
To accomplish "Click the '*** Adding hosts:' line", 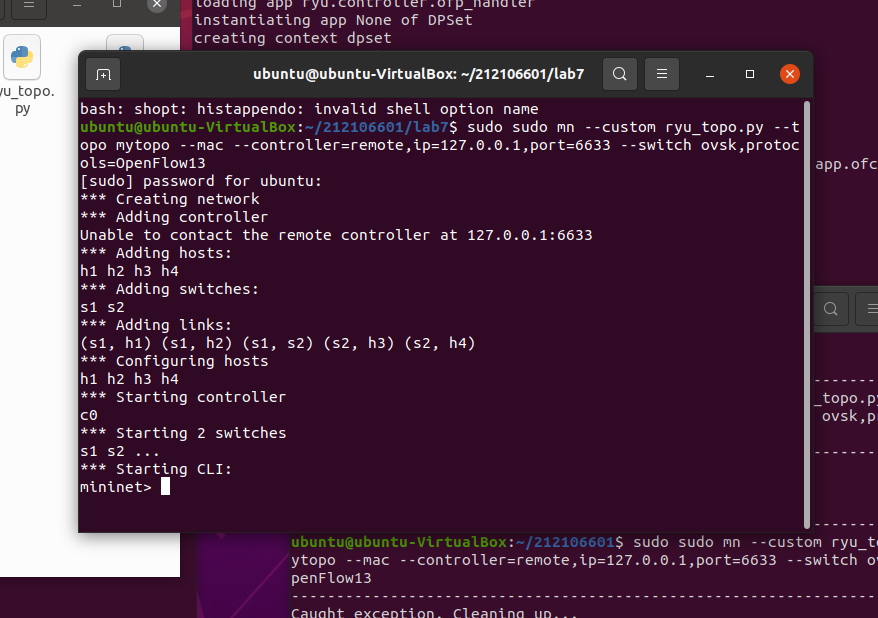I will tap(156, 253).
